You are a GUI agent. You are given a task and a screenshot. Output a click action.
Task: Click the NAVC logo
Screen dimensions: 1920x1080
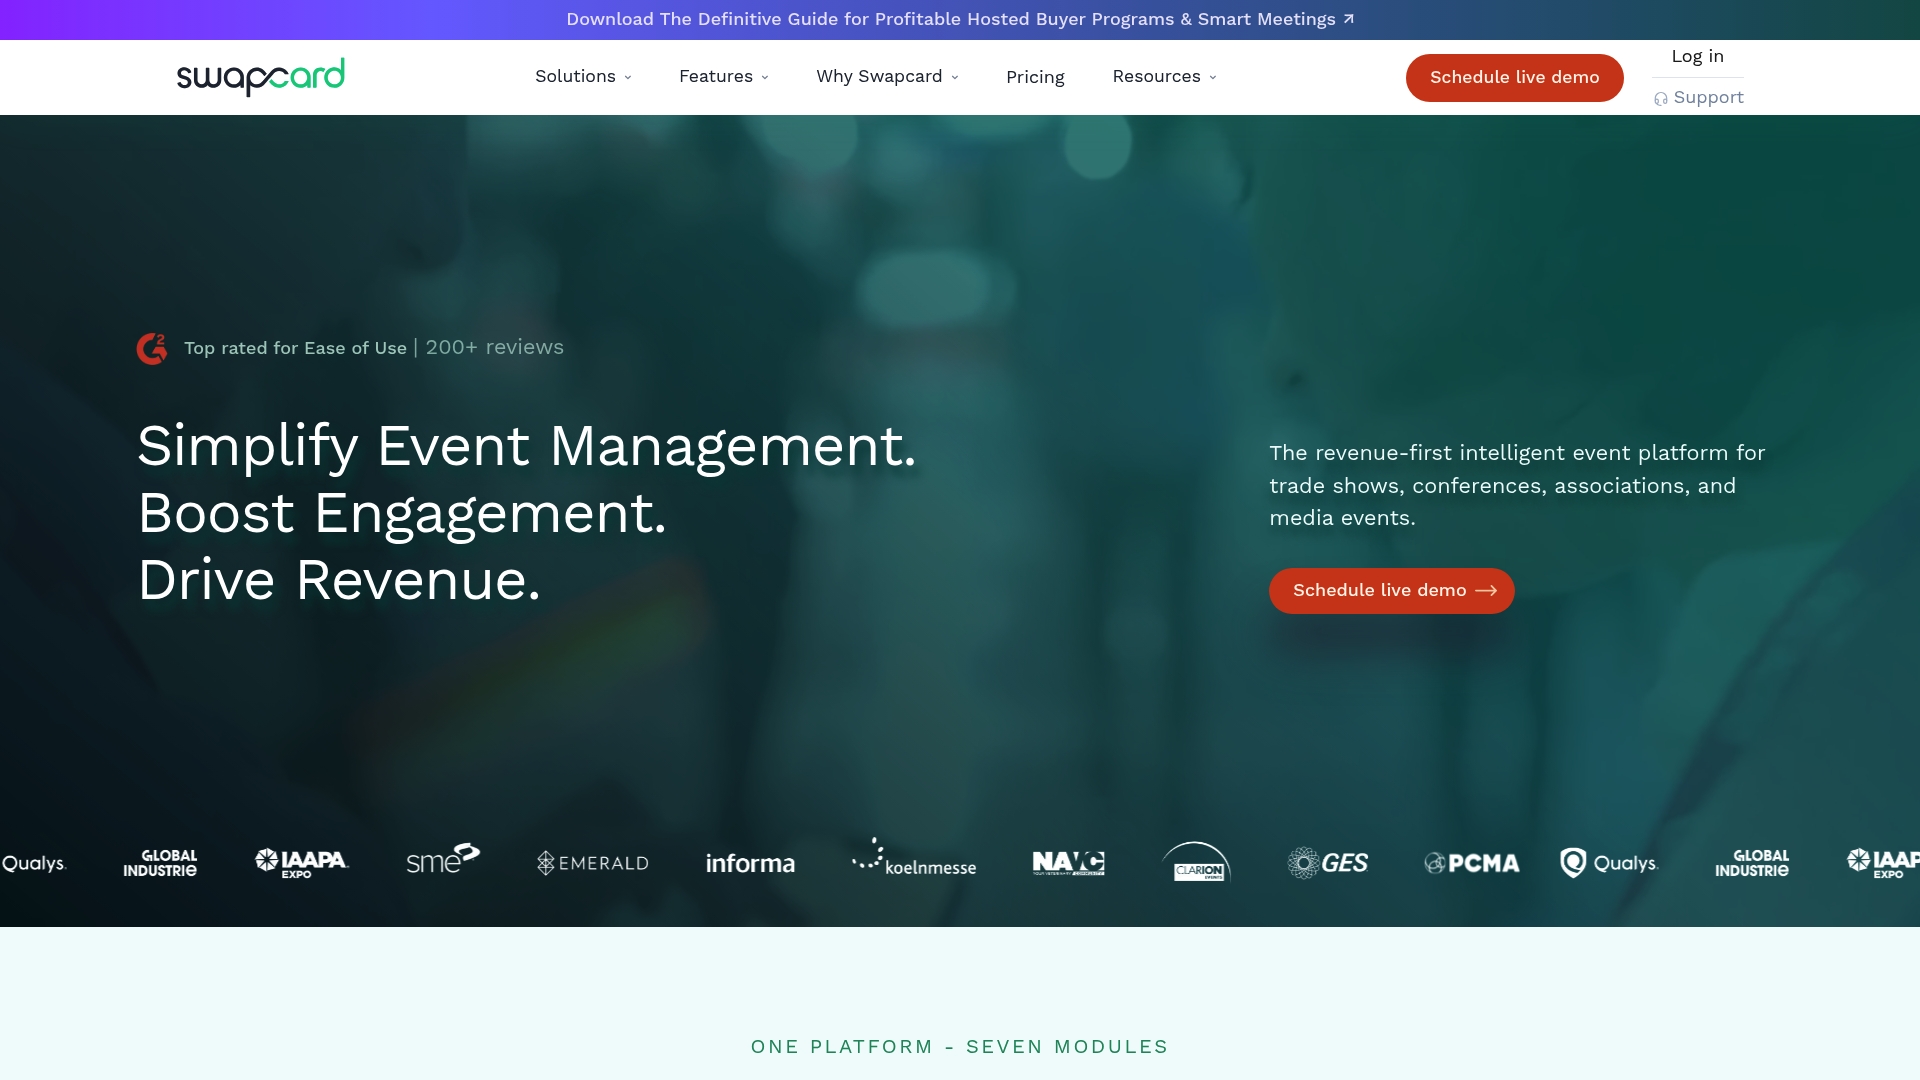1068,863
